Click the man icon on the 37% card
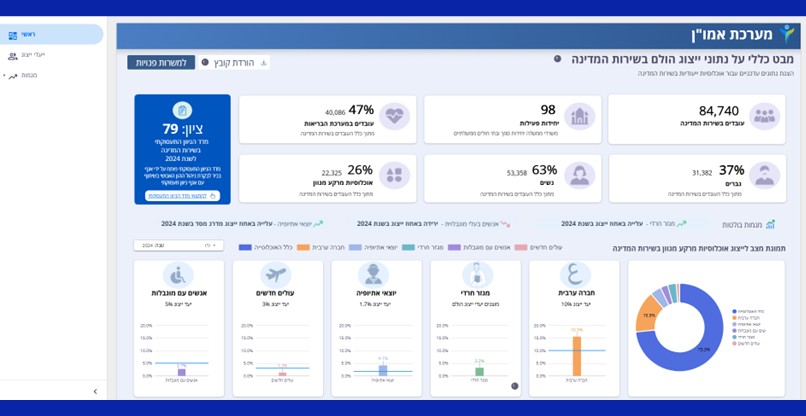The width and height of the screenshot is (806, 416). click(764, 176)
